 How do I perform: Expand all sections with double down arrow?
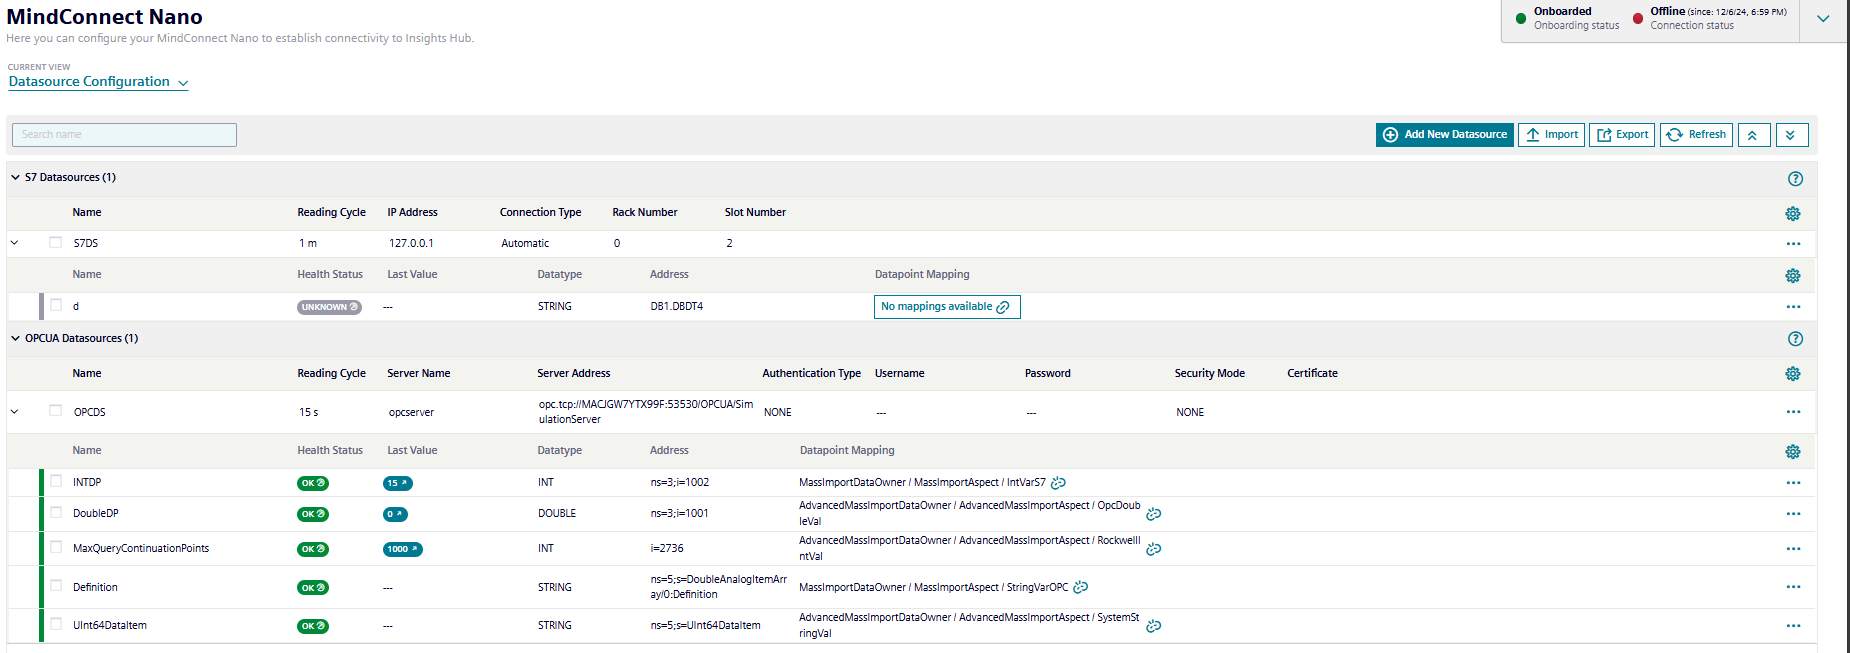[x=1792, y=135]
